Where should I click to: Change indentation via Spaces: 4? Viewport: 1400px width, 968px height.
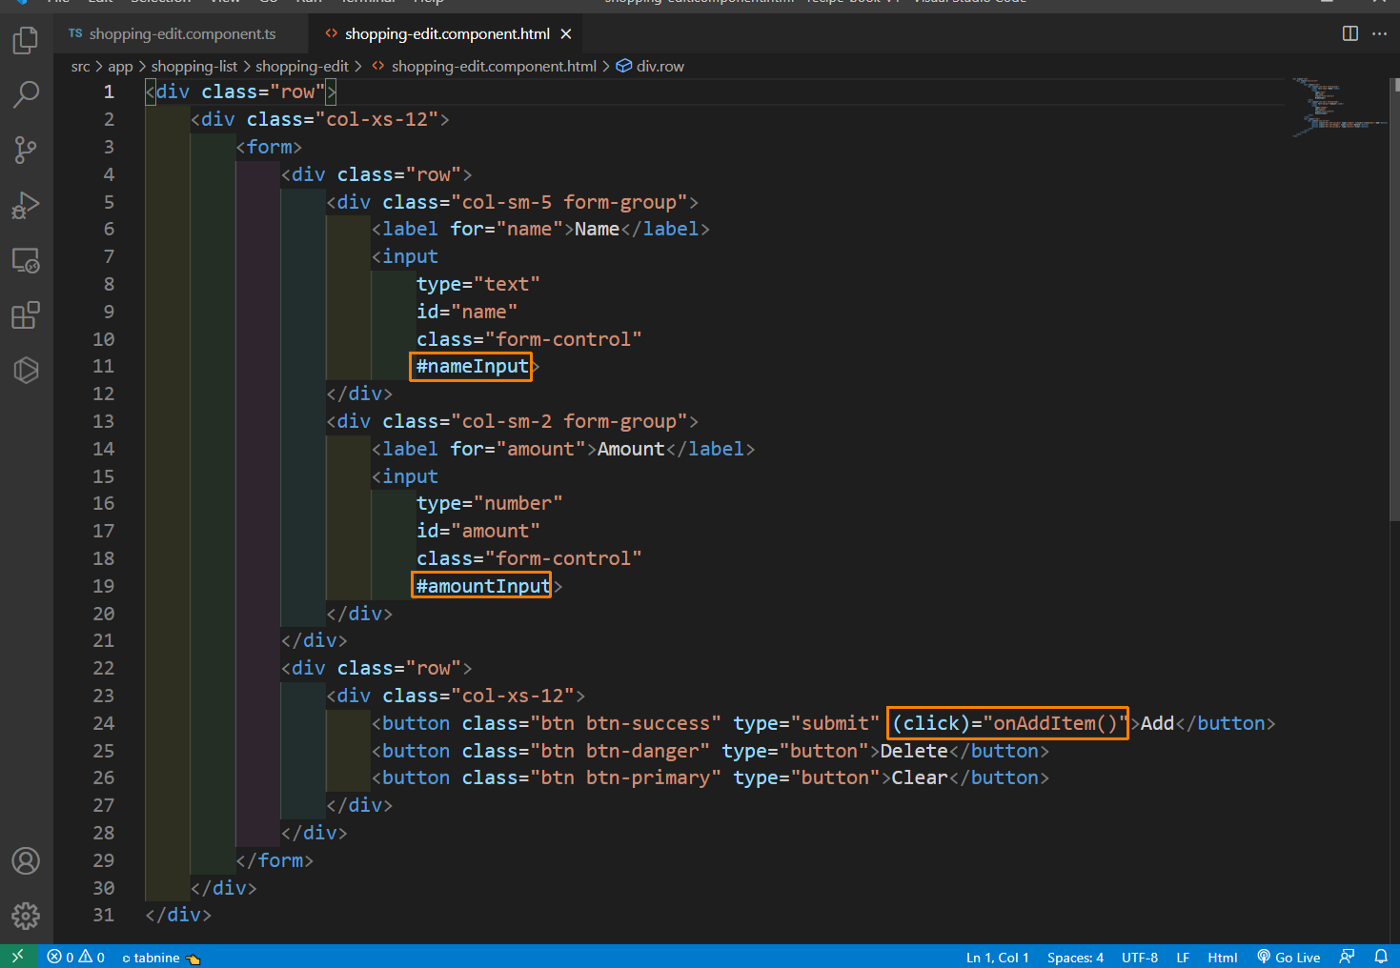(1075, 957)
